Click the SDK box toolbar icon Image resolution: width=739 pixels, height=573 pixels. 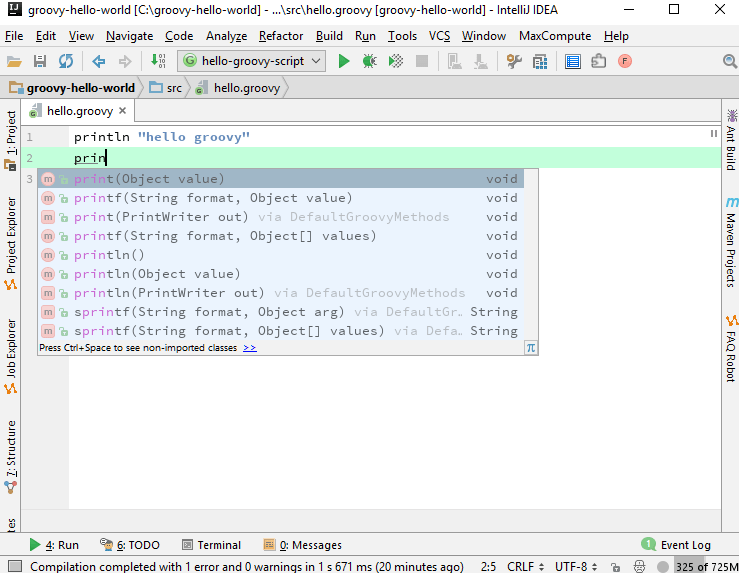(x=599, y=61)
